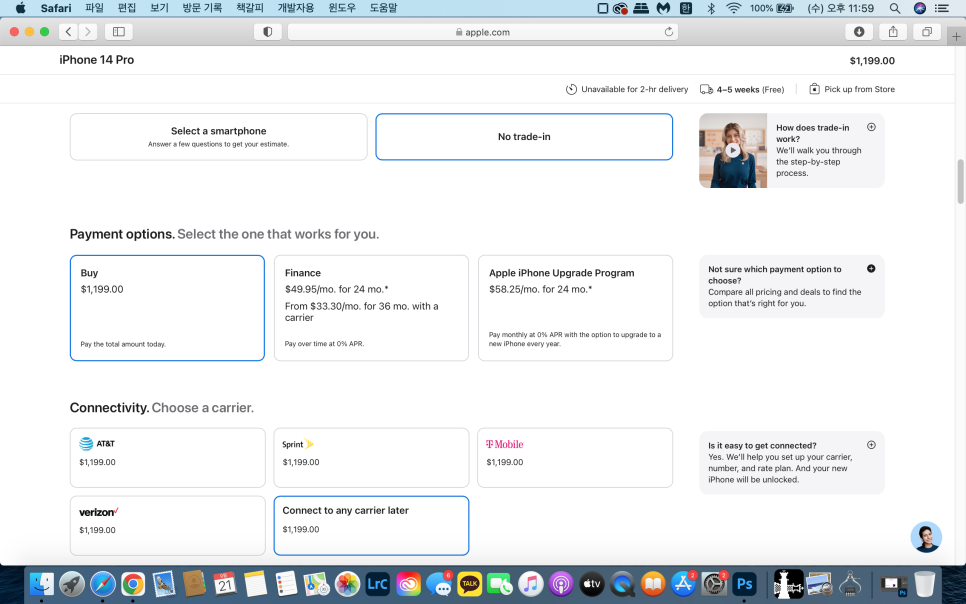Screen dimensions: 966x604
Task: Open the 보기 menu
Action: [x=160, y=8]
